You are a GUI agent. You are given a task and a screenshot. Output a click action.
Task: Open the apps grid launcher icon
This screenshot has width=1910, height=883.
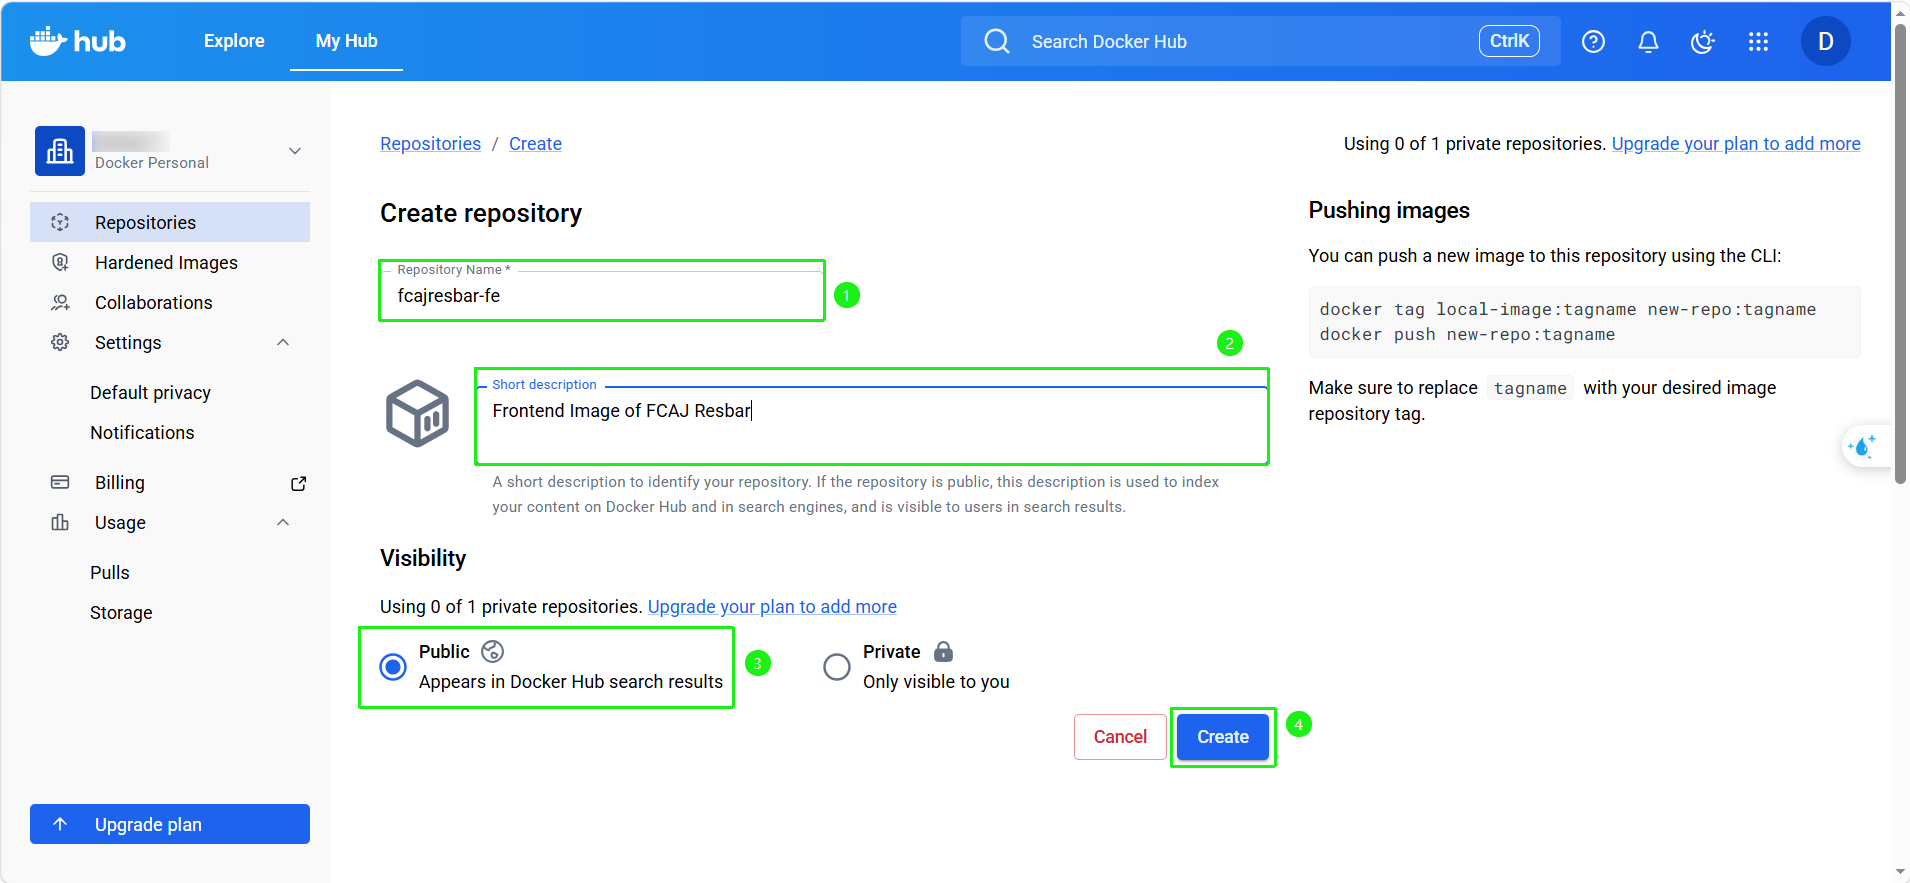[1758, 41]
